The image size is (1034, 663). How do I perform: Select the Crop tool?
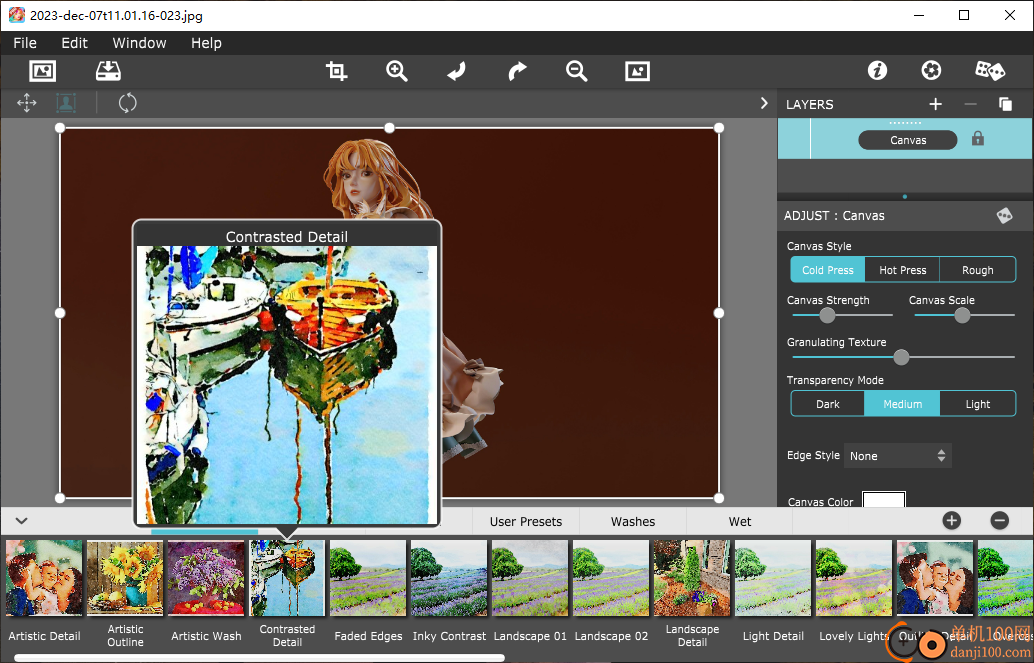pyautogui.click(x=336, y=71)
